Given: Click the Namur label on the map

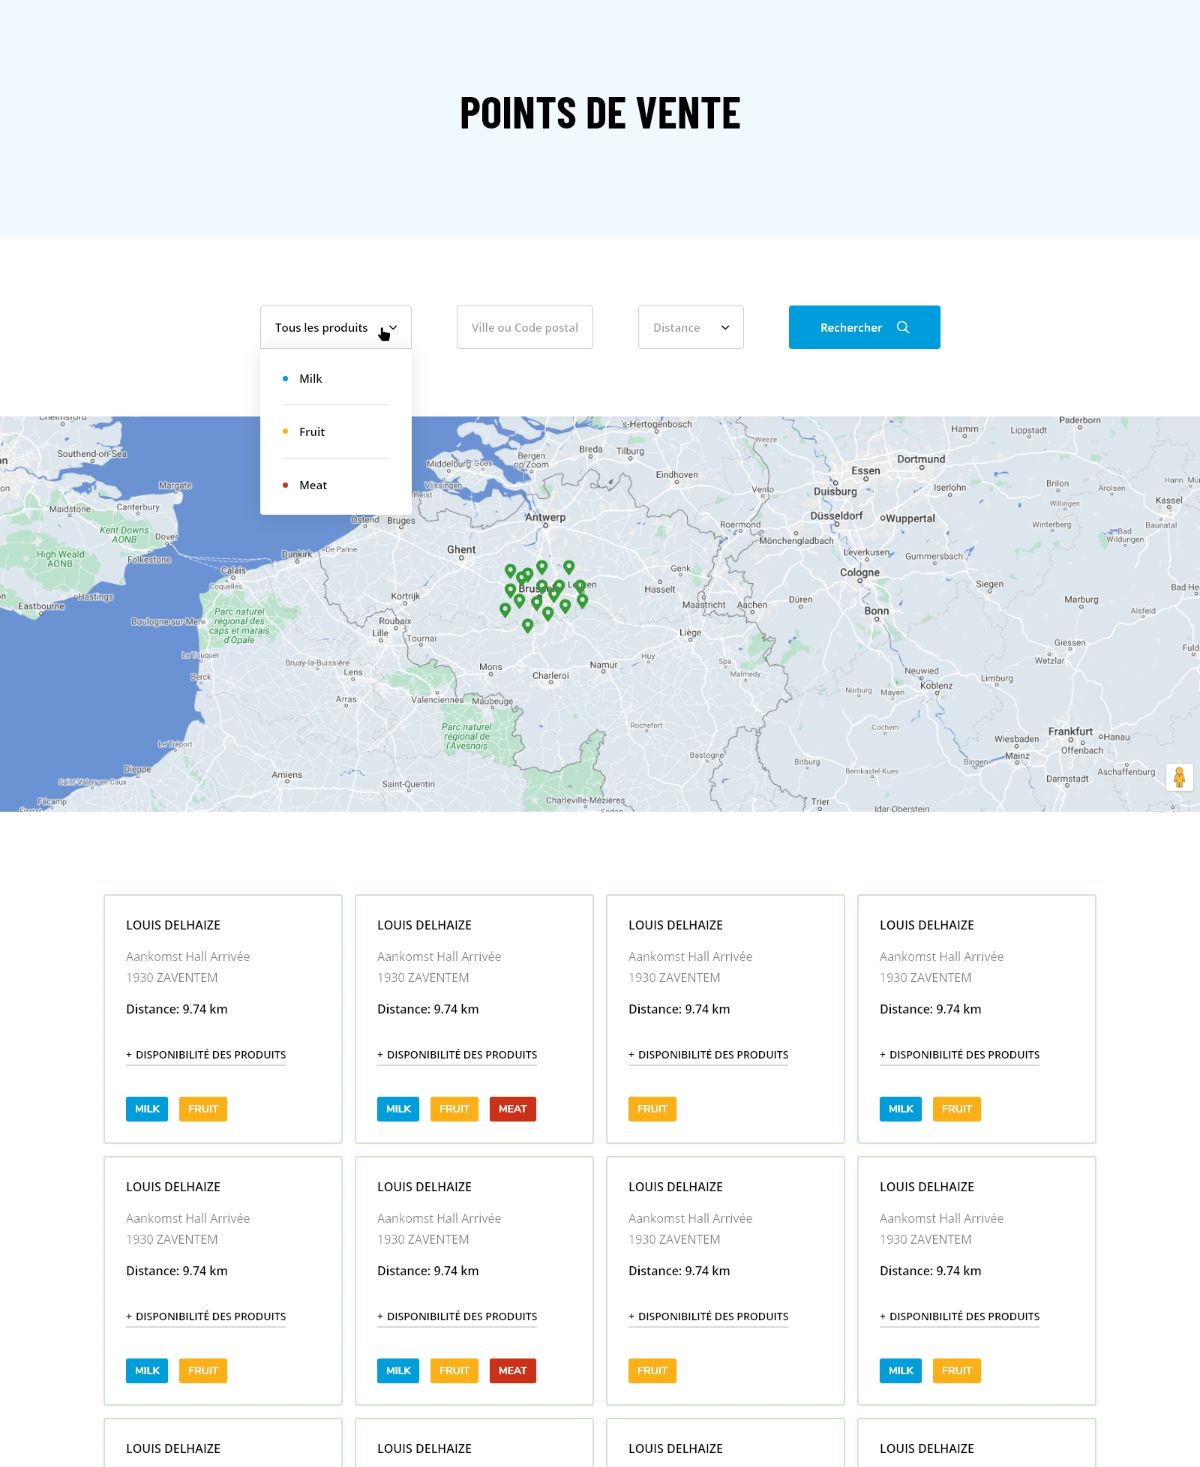Looking at the screenshot, I should tap(604, 665).
